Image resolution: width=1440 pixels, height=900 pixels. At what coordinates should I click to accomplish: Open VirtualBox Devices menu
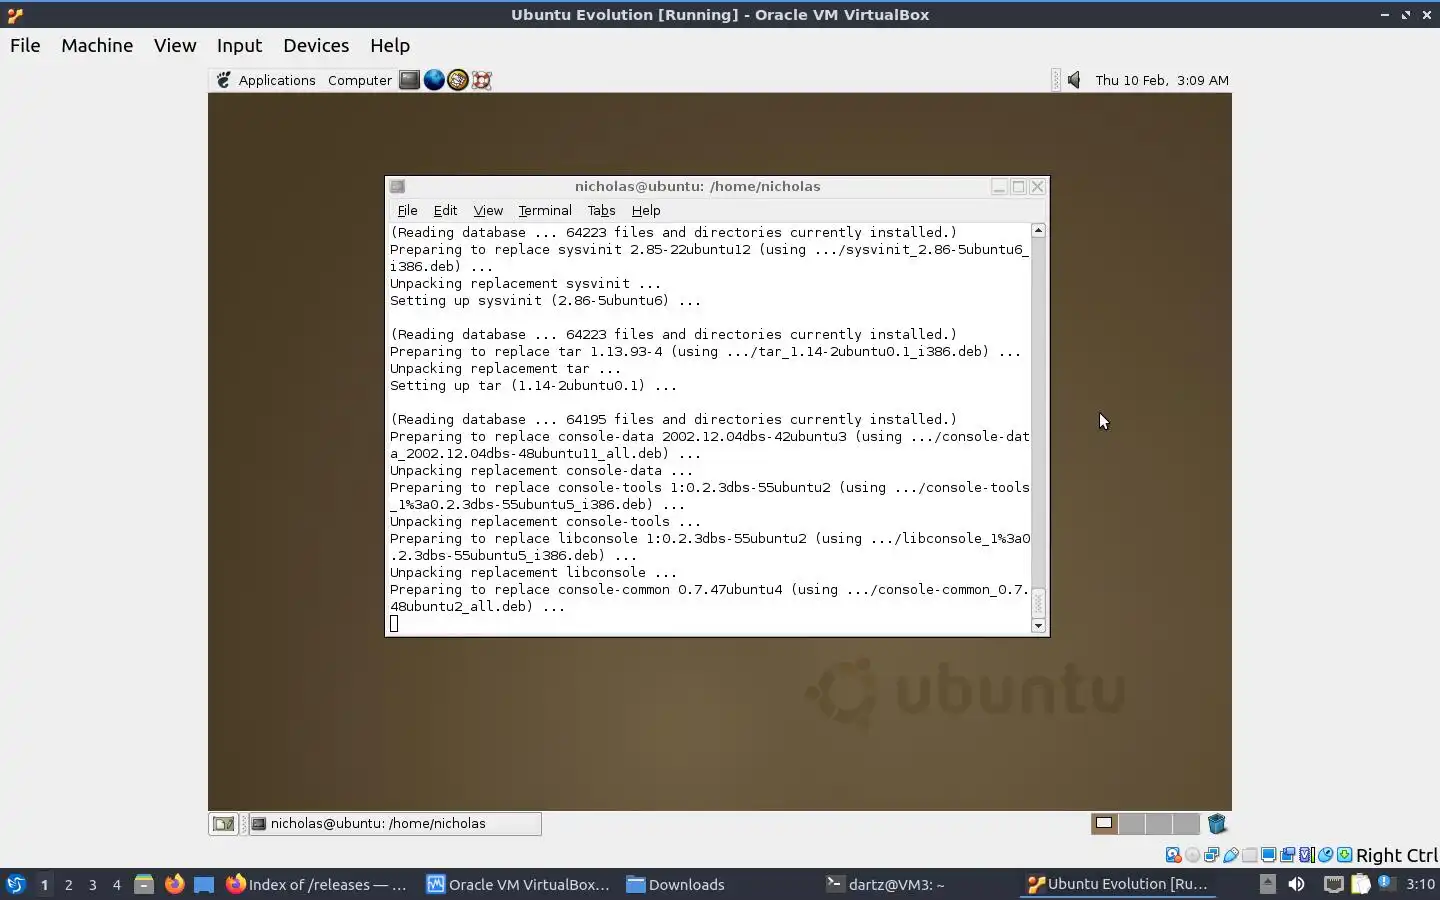[316, 46]
